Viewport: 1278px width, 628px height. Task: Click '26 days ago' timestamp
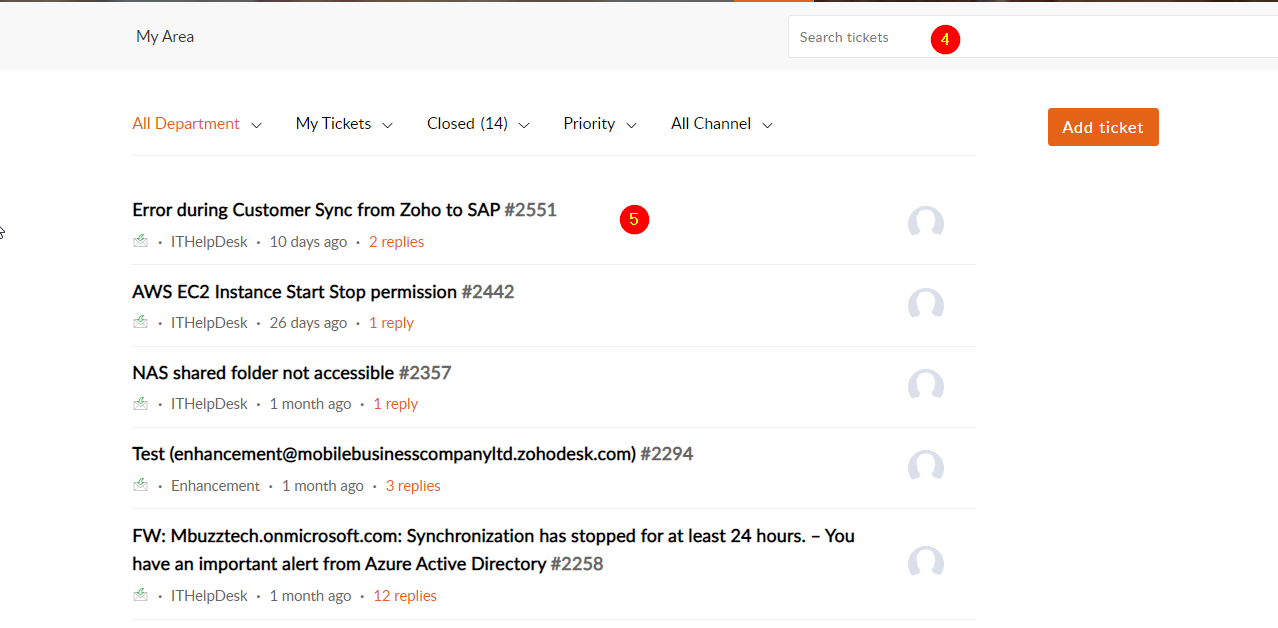(308, 323)
